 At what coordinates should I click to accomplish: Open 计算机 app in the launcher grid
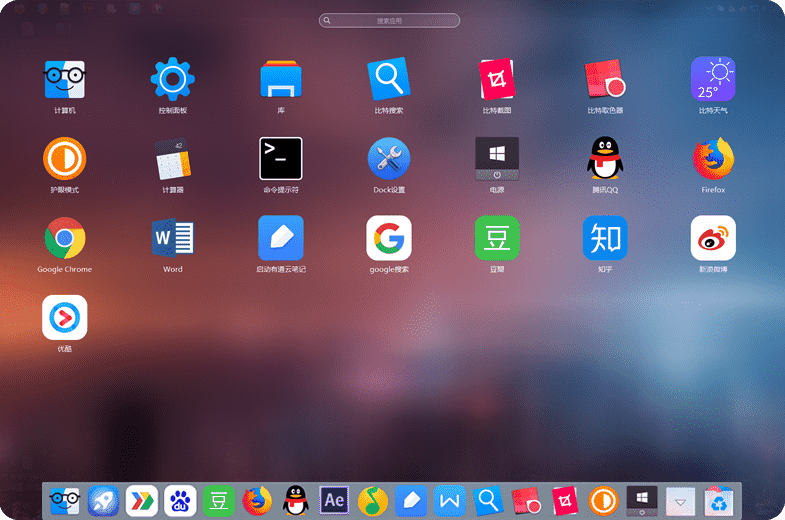point(65,80)
